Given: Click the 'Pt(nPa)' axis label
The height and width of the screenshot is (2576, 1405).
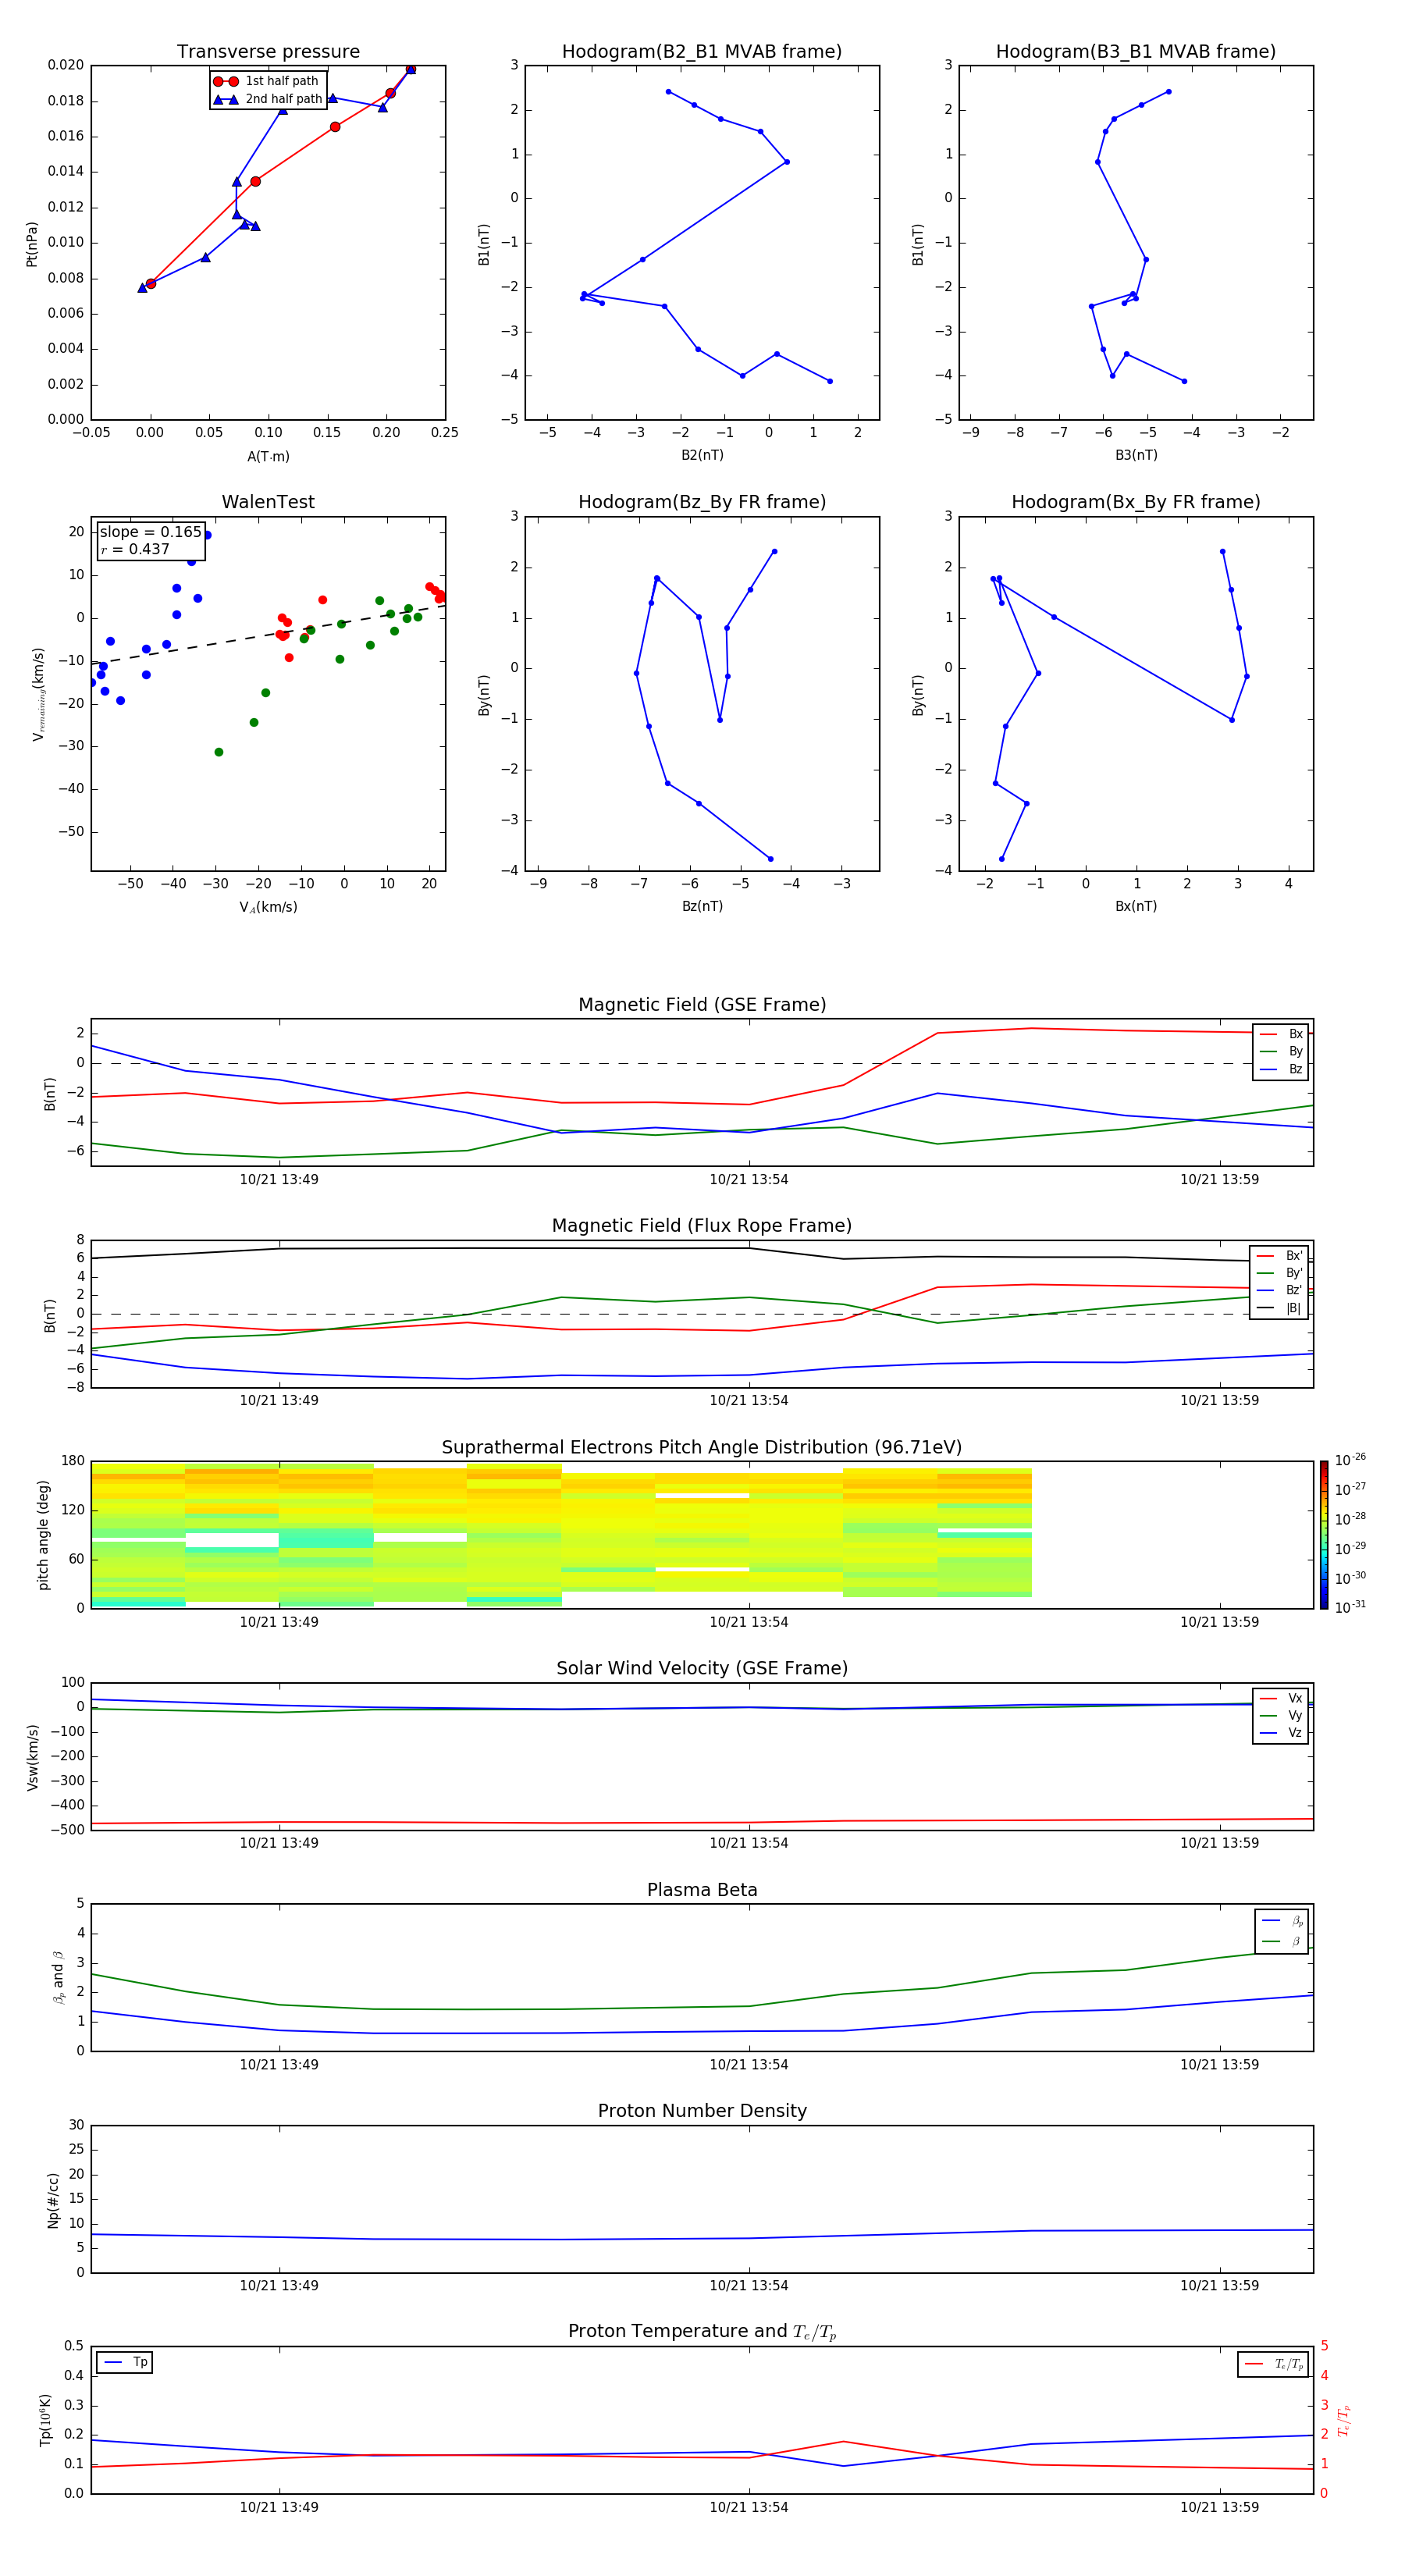Looking at the screenshot, I should coord(32,244).
